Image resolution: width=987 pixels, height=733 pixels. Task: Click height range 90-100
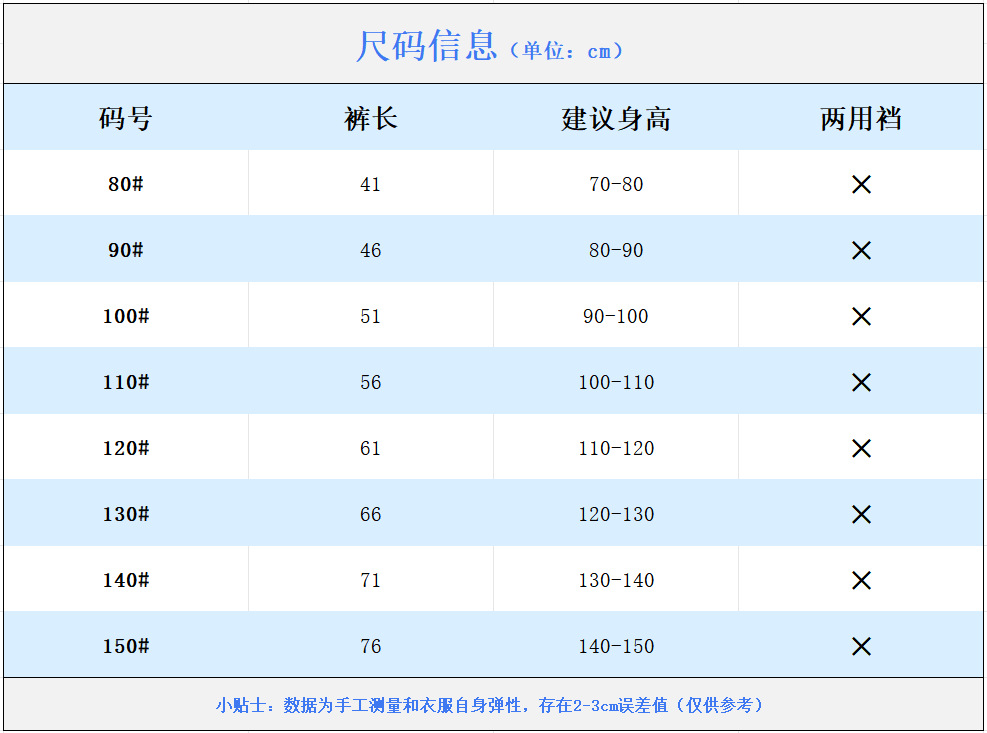click(616, 316)
